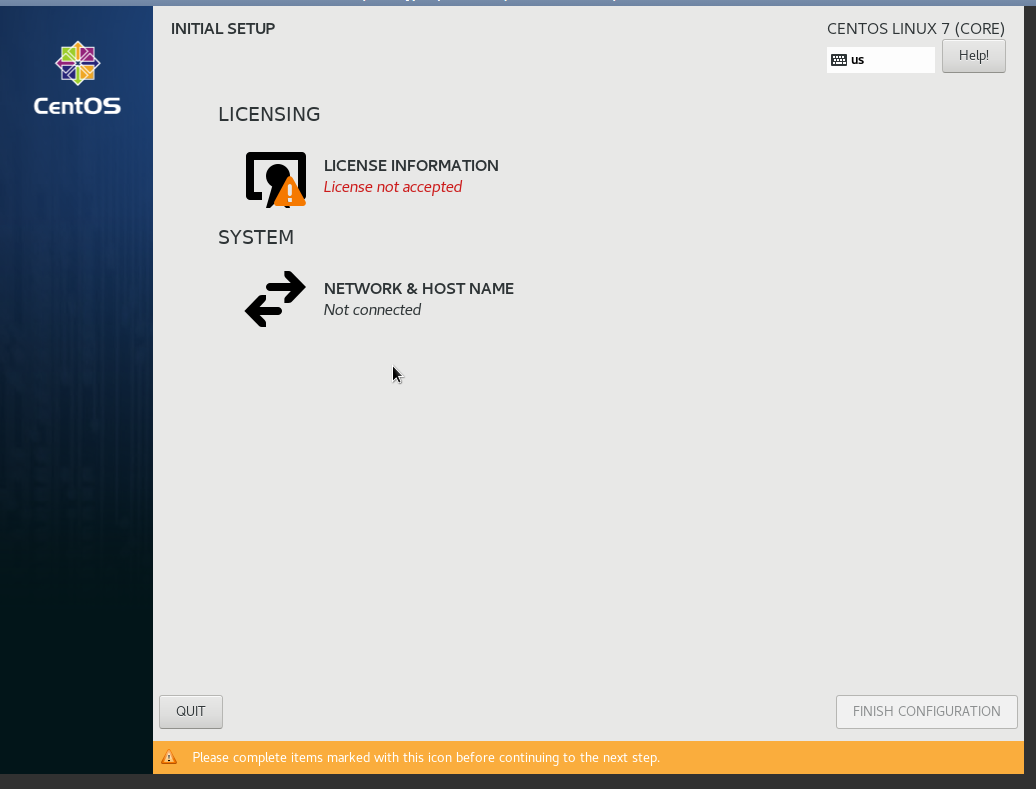Open the Network & Host Name arrows icon

click(x=276, y=299)
